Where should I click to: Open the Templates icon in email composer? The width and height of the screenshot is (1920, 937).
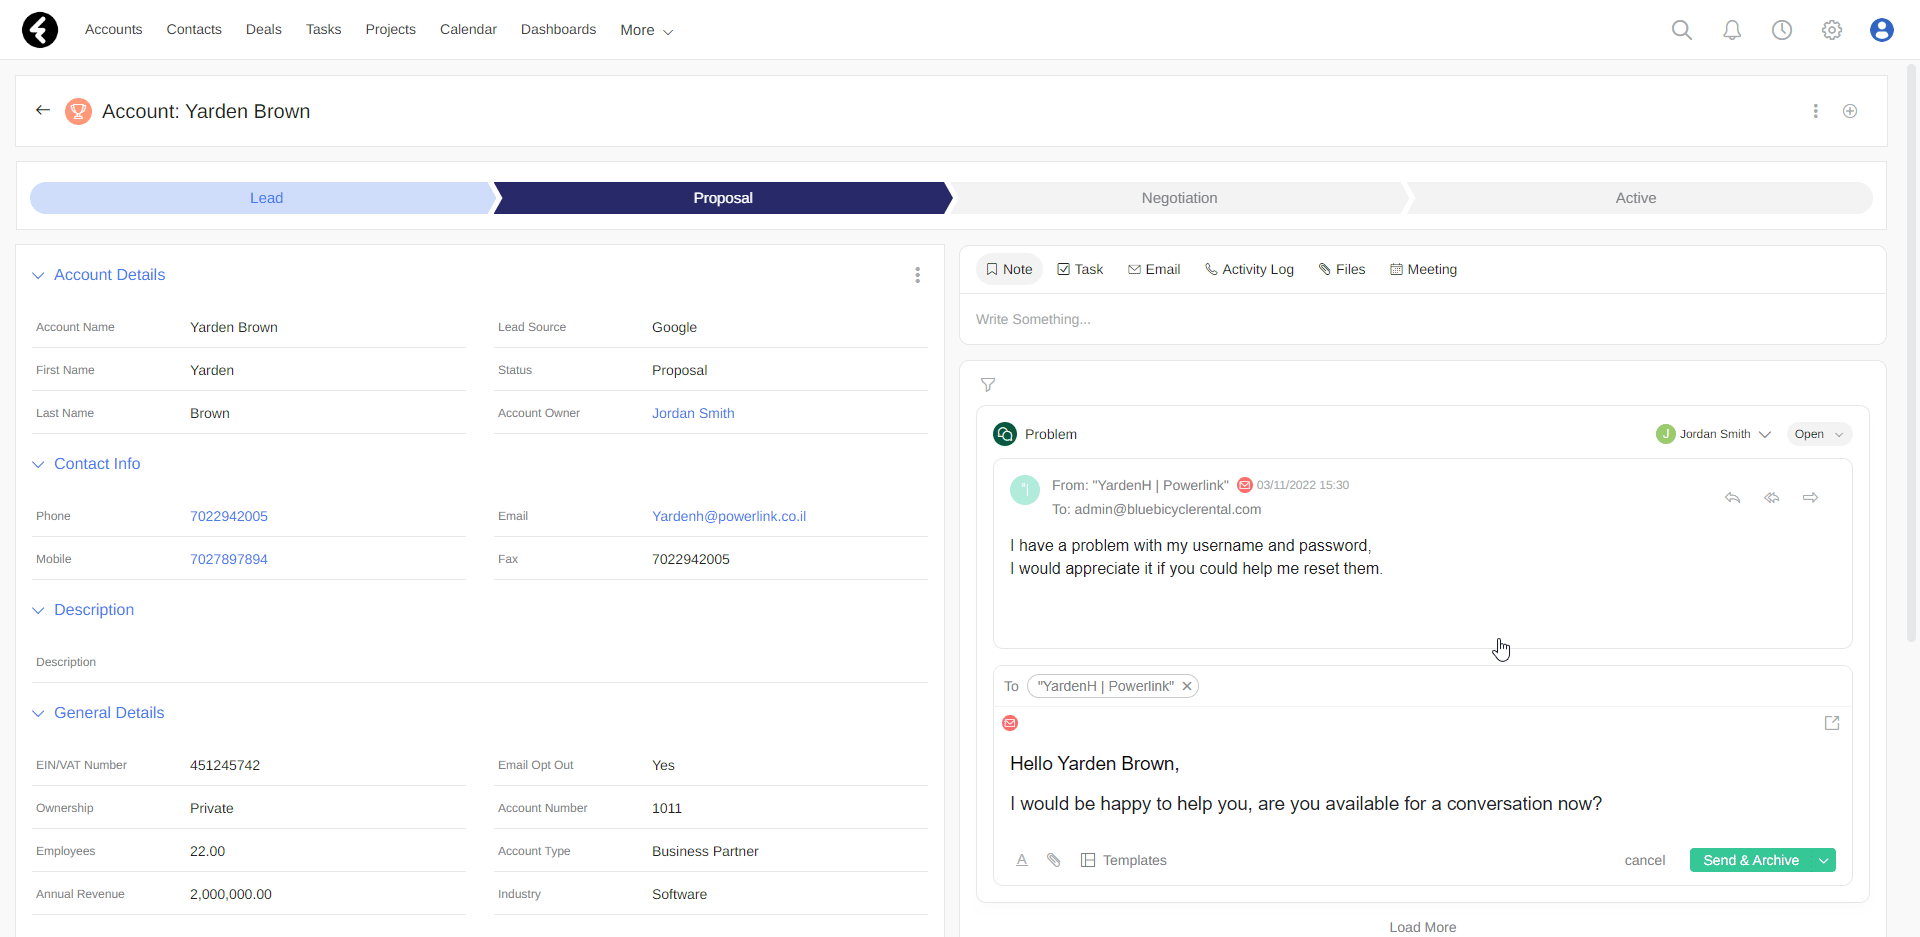pyautogui.click(x=1087, y=860)
